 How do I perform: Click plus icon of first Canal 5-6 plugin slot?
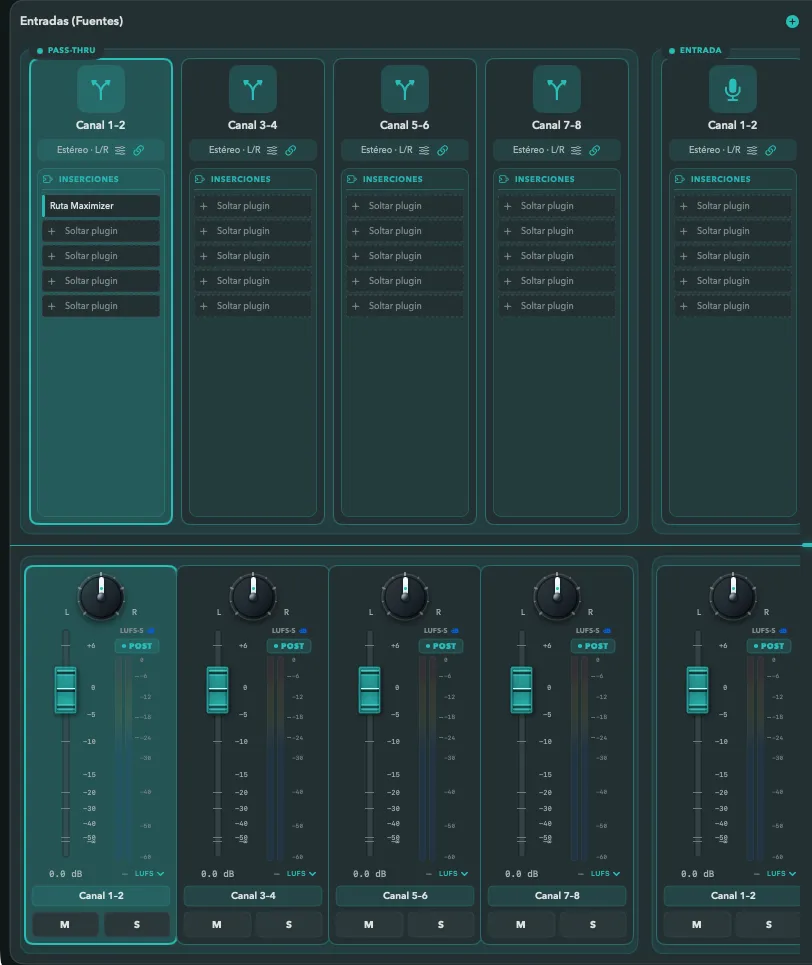(356, 206)
